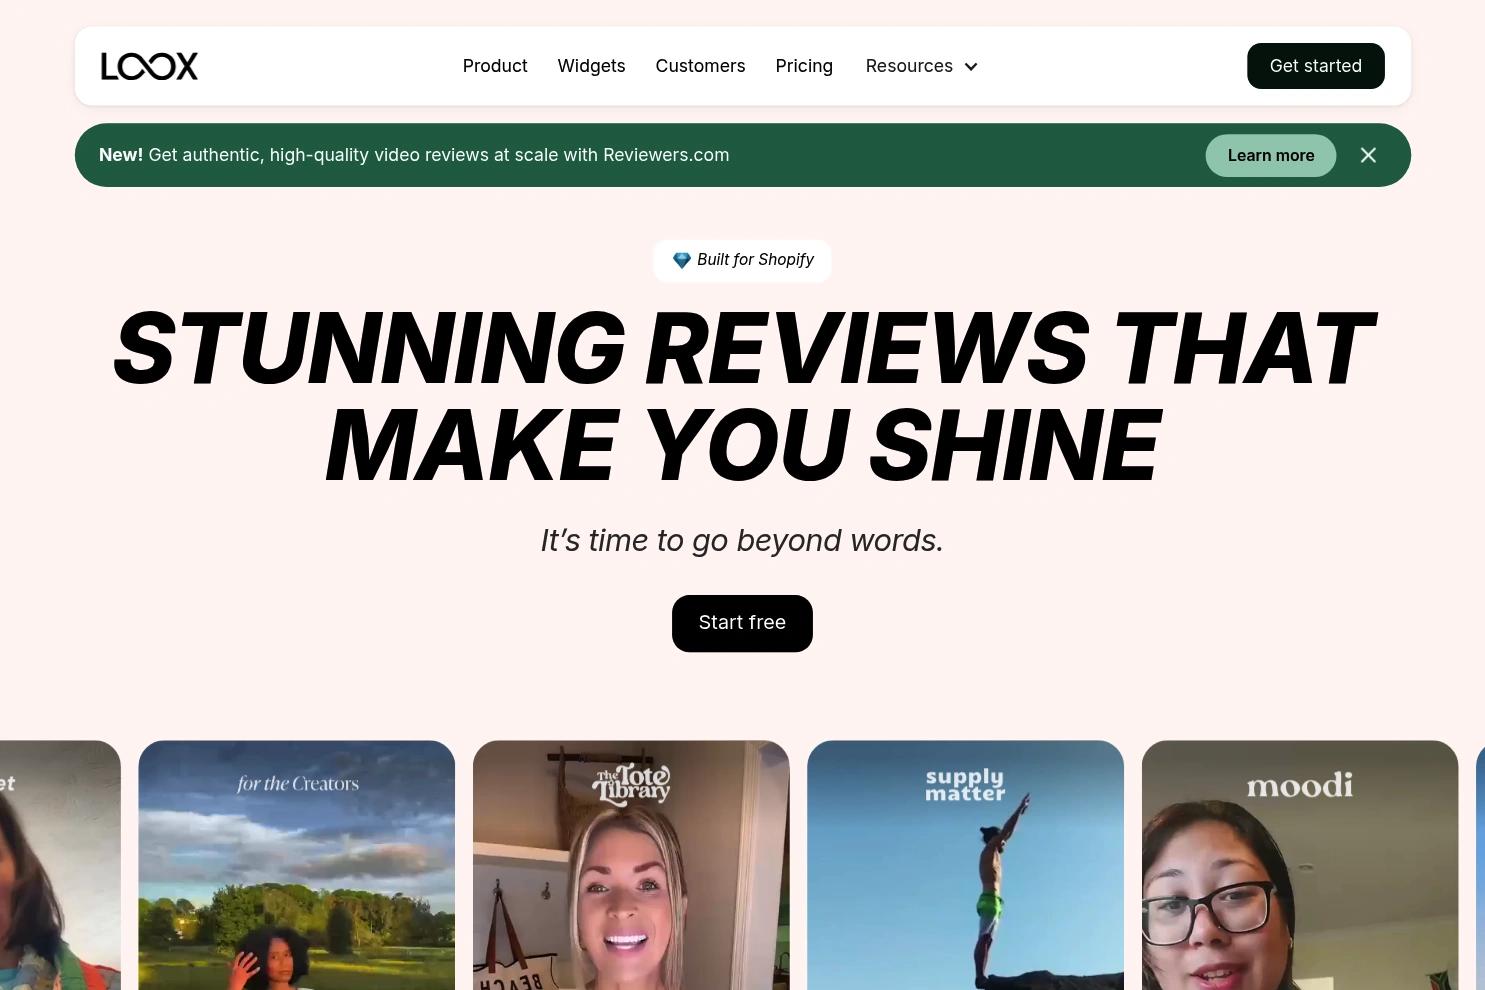Screen dimensions: 1485x990
Task: Open the Tote Library video card
Action: click(x=631, y=865)
